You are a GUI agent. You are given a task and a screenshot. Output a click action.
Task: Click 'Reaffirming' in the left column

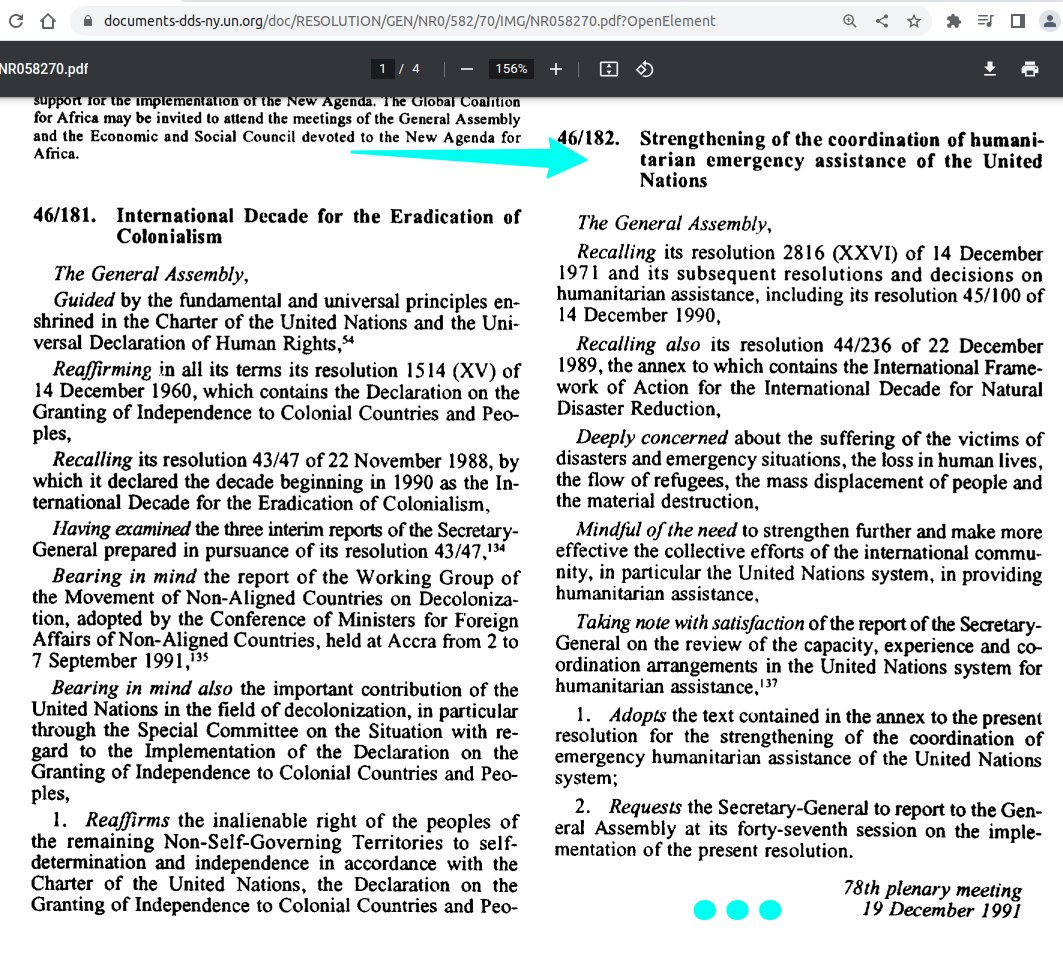pos(102,370)
